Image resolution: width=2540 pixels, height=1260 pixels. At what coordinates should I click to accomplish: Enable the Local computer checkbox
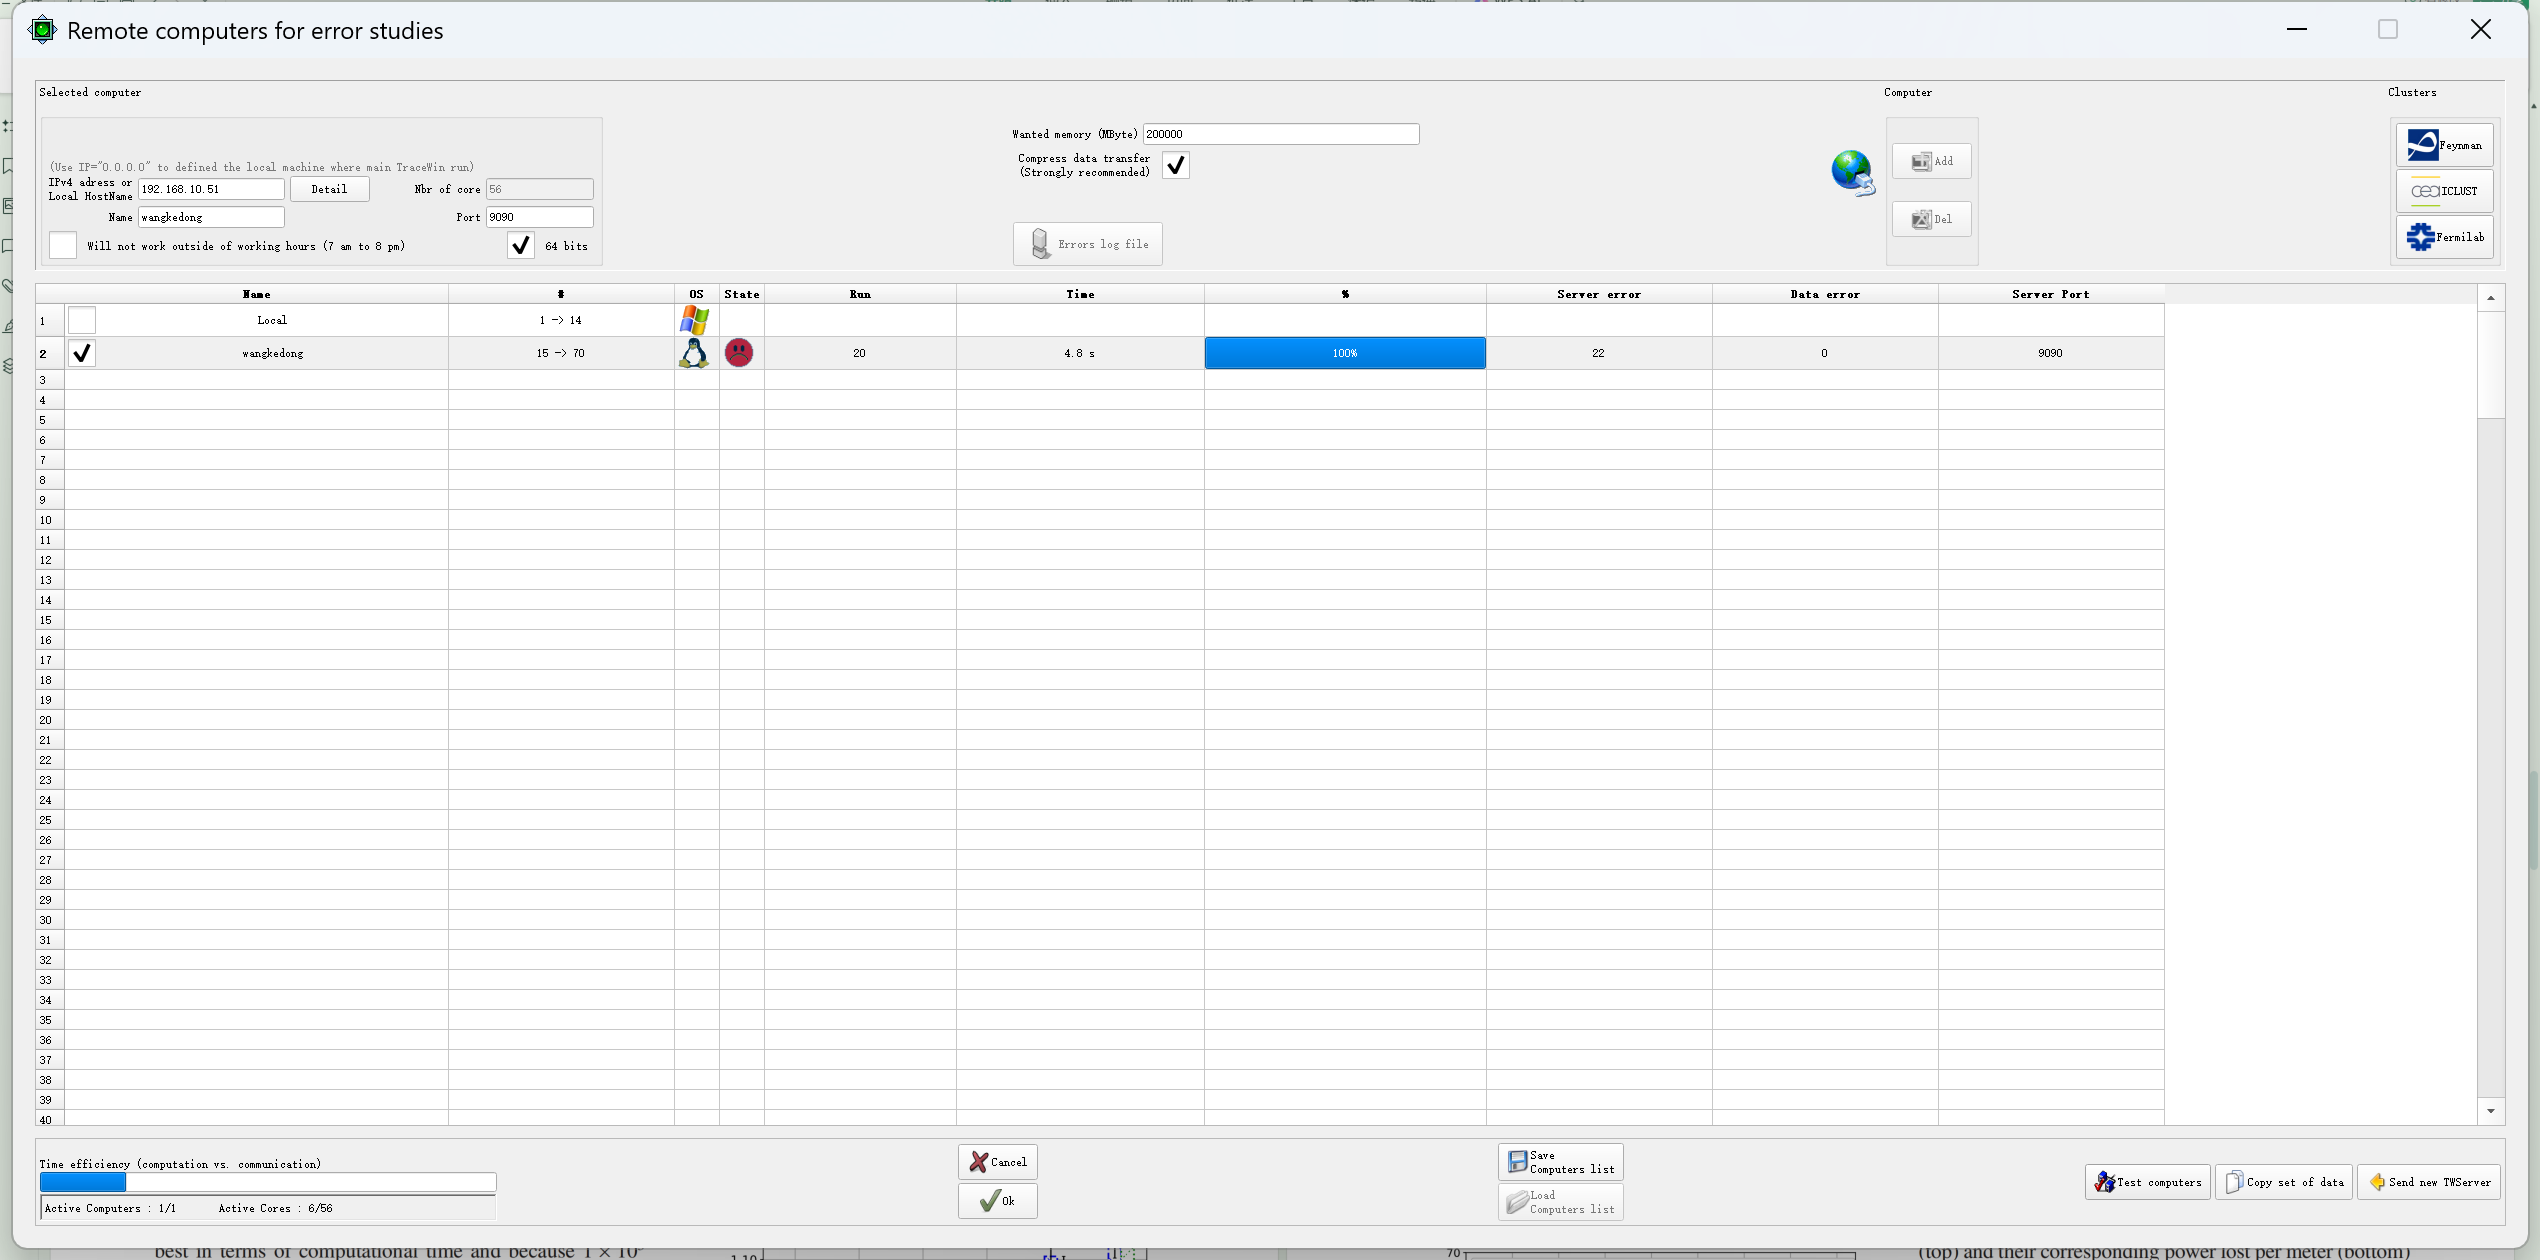(x=82, y=320)
